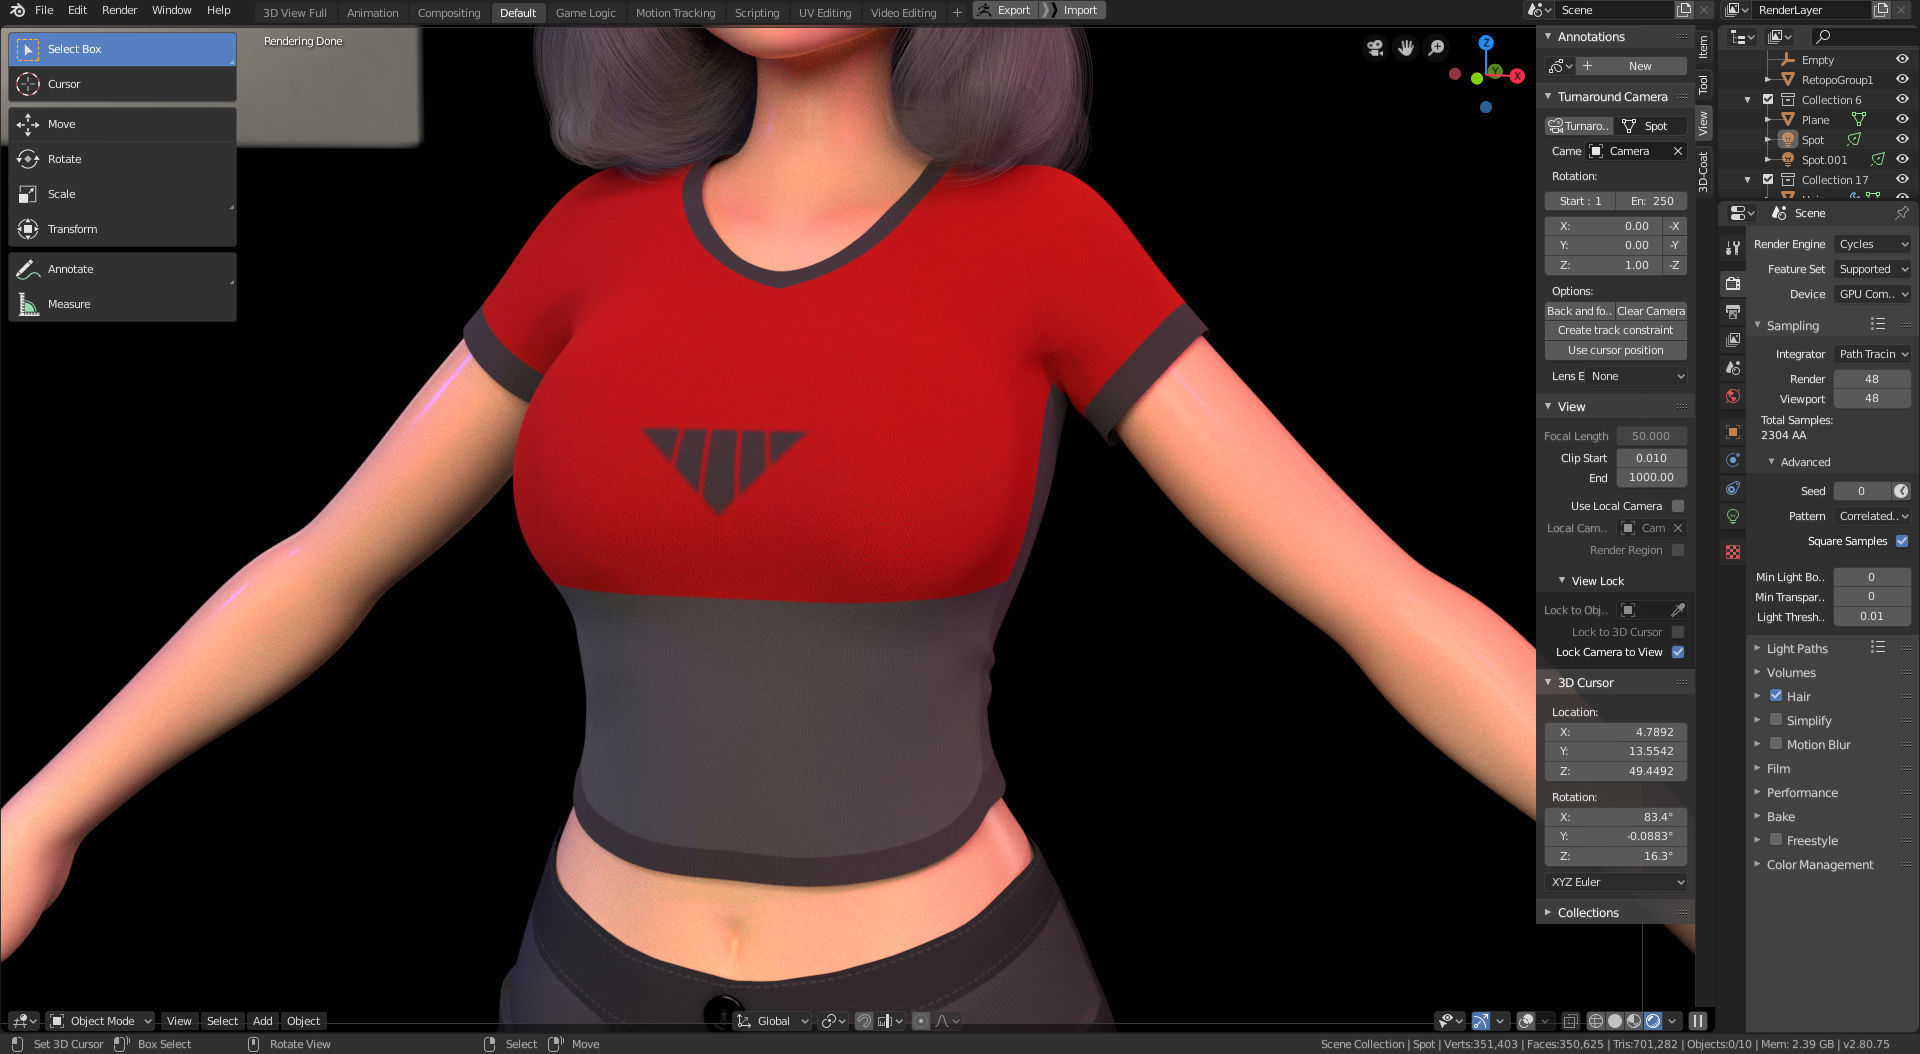The image size is (1920, 1054).
Task: Expand the Collections panel in sidebar
Action: pyautogui.click(x=1587, y=912)
